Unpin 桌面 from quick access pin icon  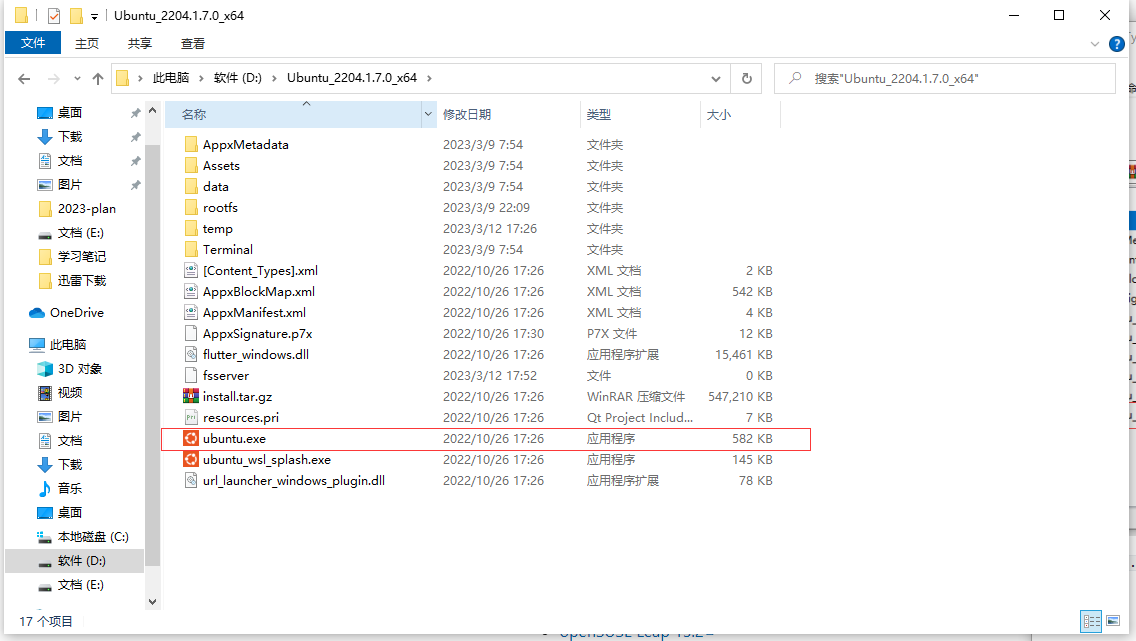click(x=135, y=113)
